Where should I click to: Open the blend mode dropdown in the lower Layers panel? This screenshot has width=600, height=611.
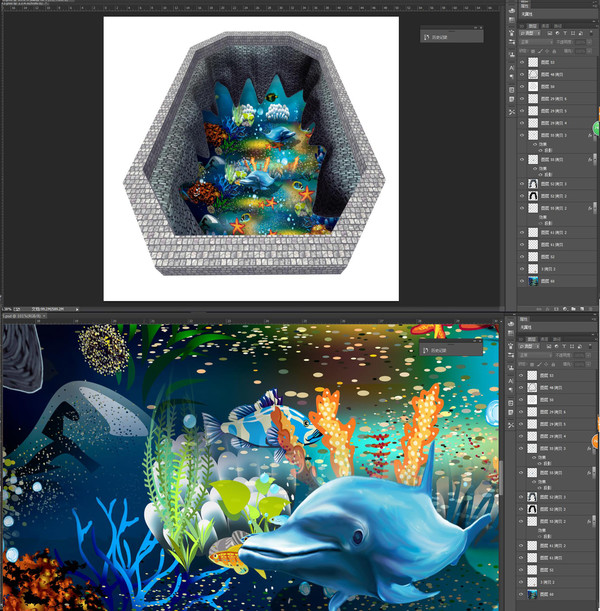[x=535, y=355]
